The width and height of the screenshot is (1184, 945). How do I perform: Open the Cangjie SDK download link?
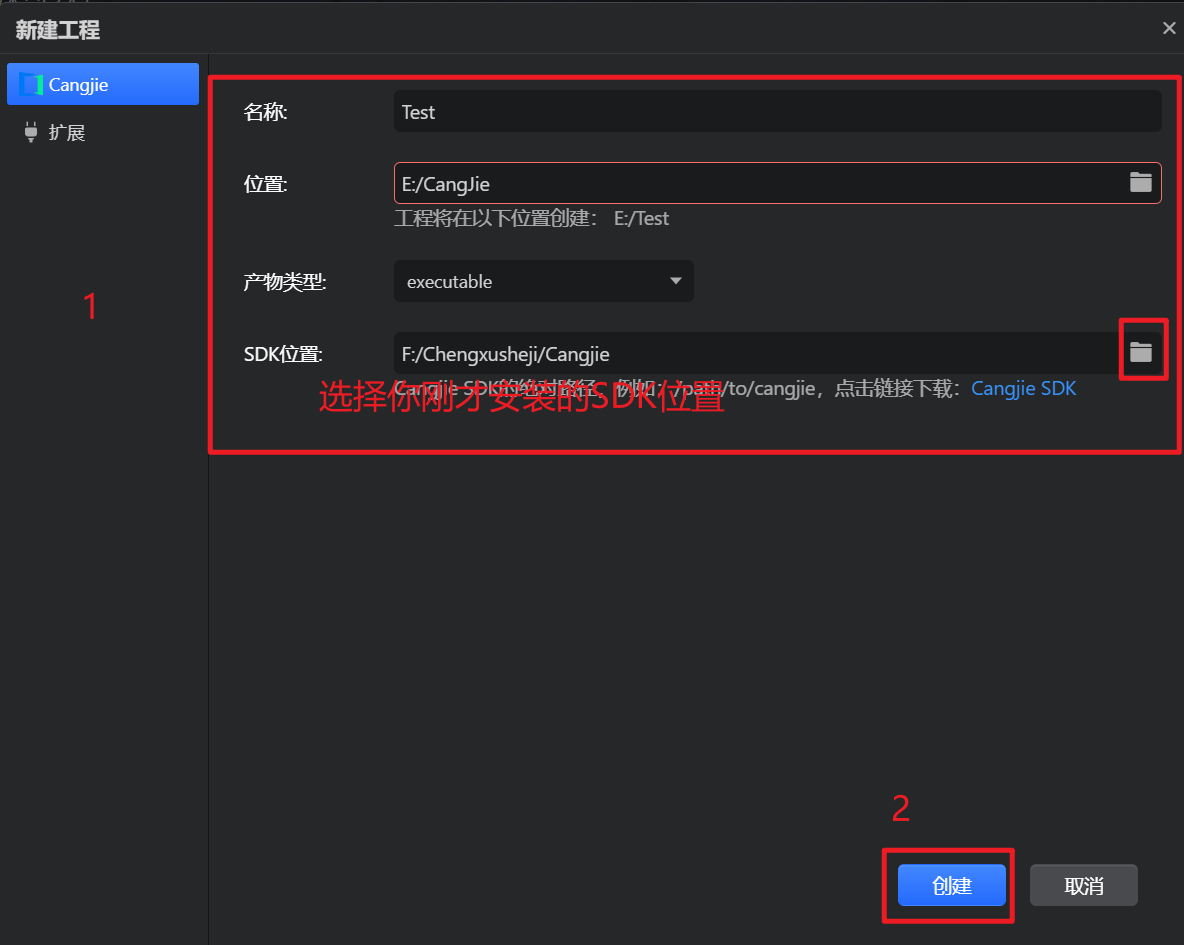tap(1023, 388)
